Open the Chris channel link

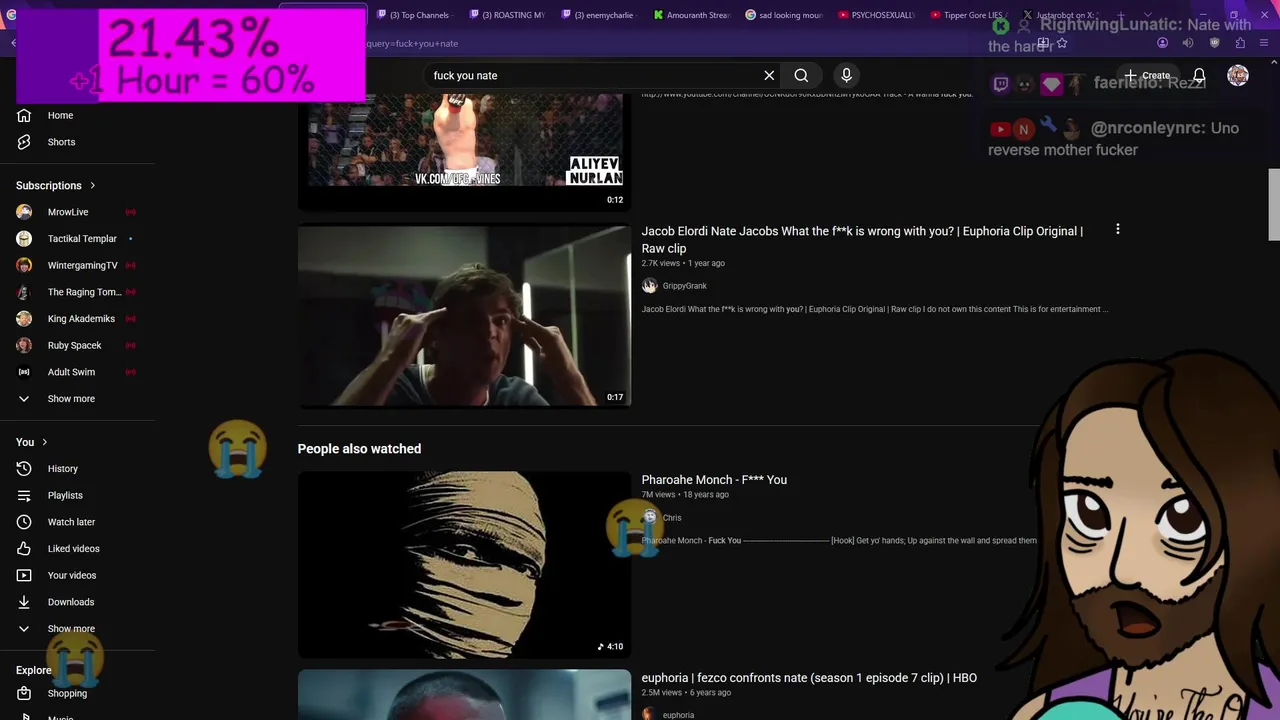point(672,518)
